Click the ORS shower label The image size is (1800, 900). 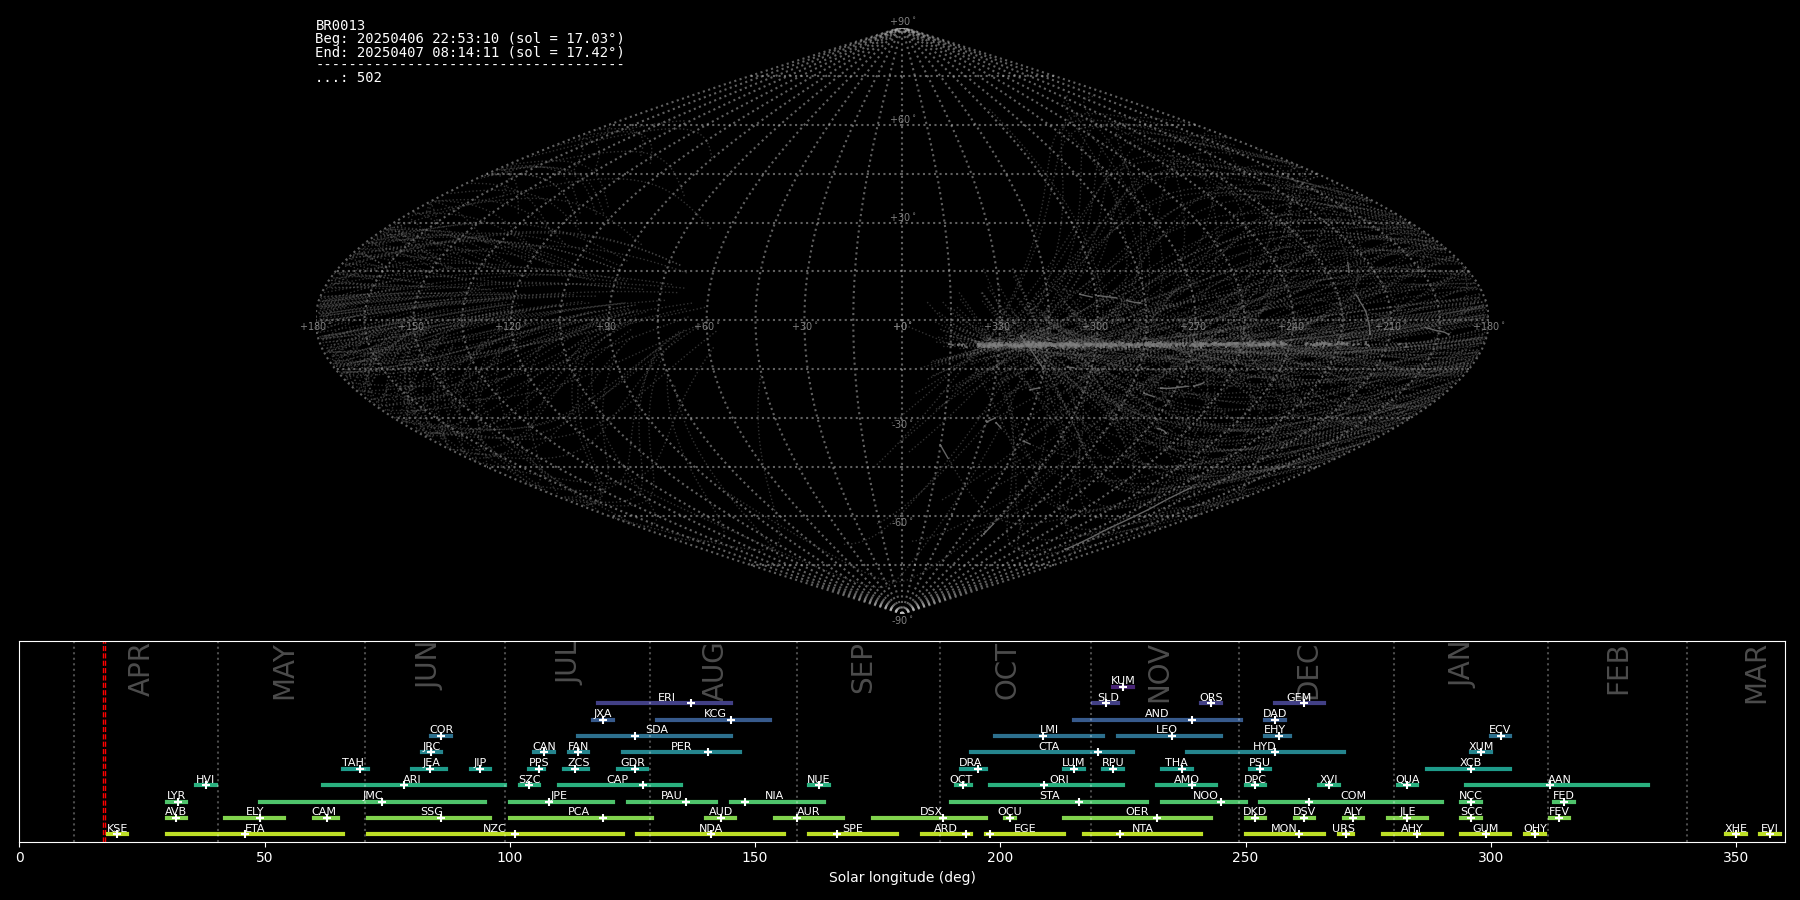click(x=1210, y=698)
